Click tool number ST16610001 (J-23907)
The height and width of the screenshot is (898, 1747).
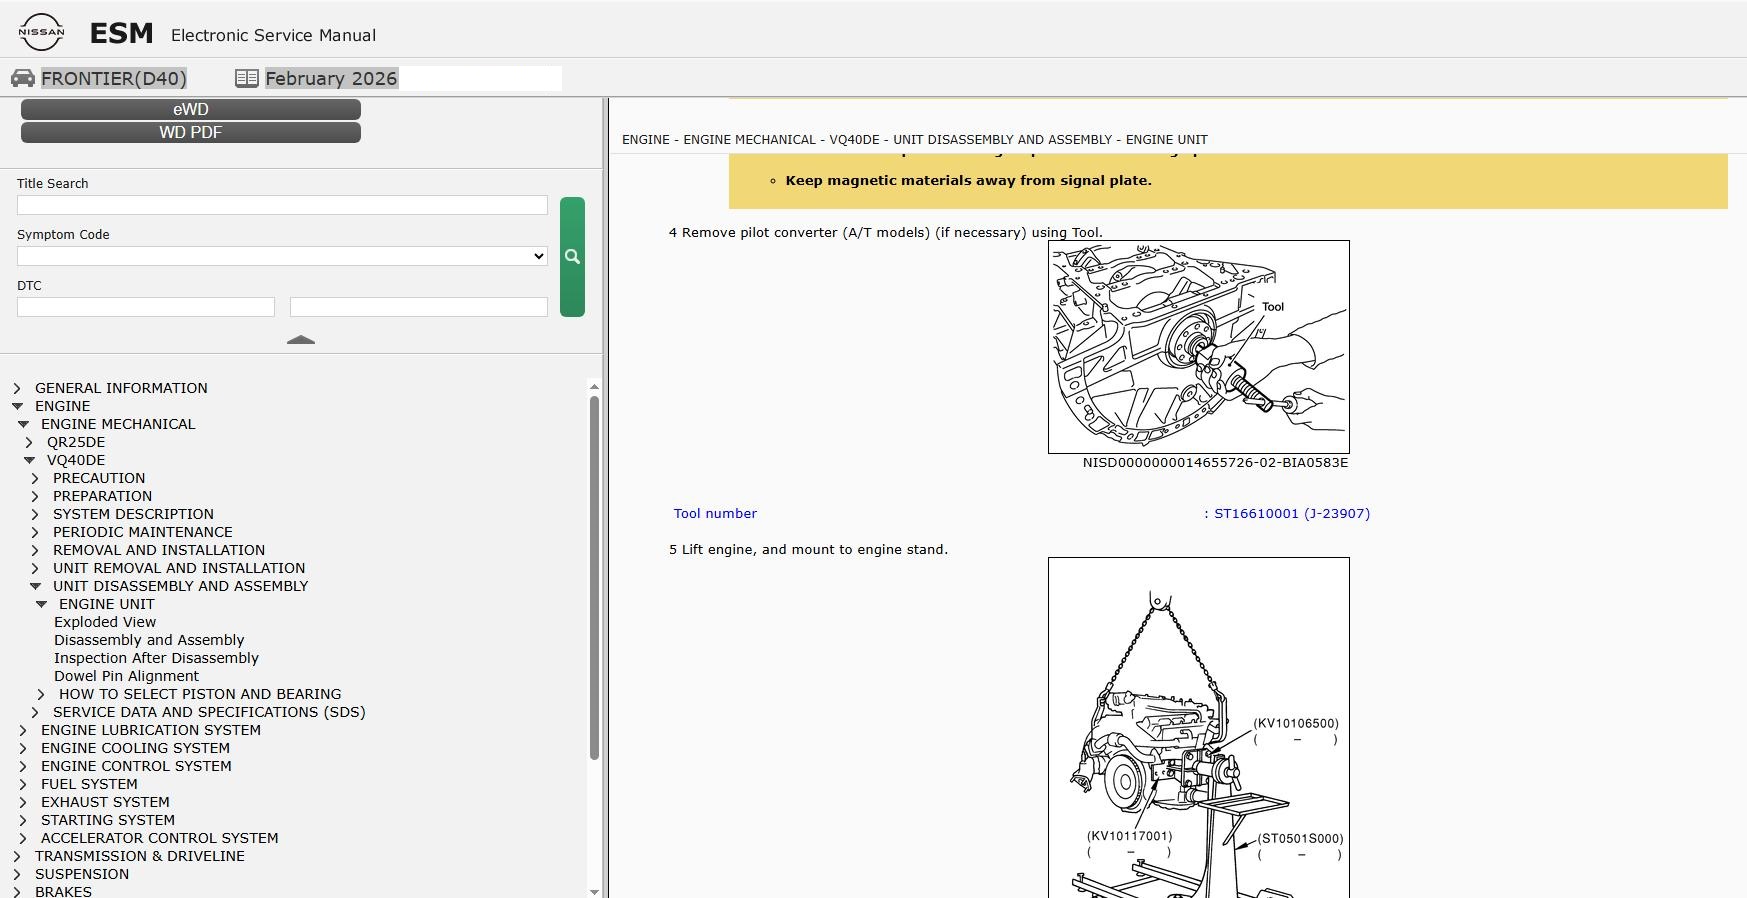click(x=1291, y=513)
